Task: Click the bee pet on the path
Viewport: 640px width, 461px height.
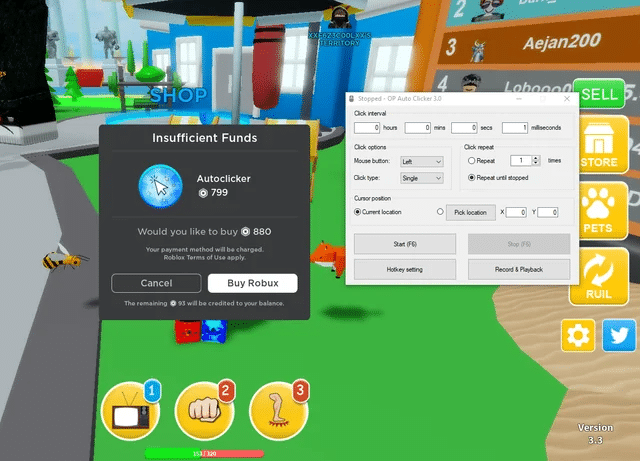Action: point(64,259)
